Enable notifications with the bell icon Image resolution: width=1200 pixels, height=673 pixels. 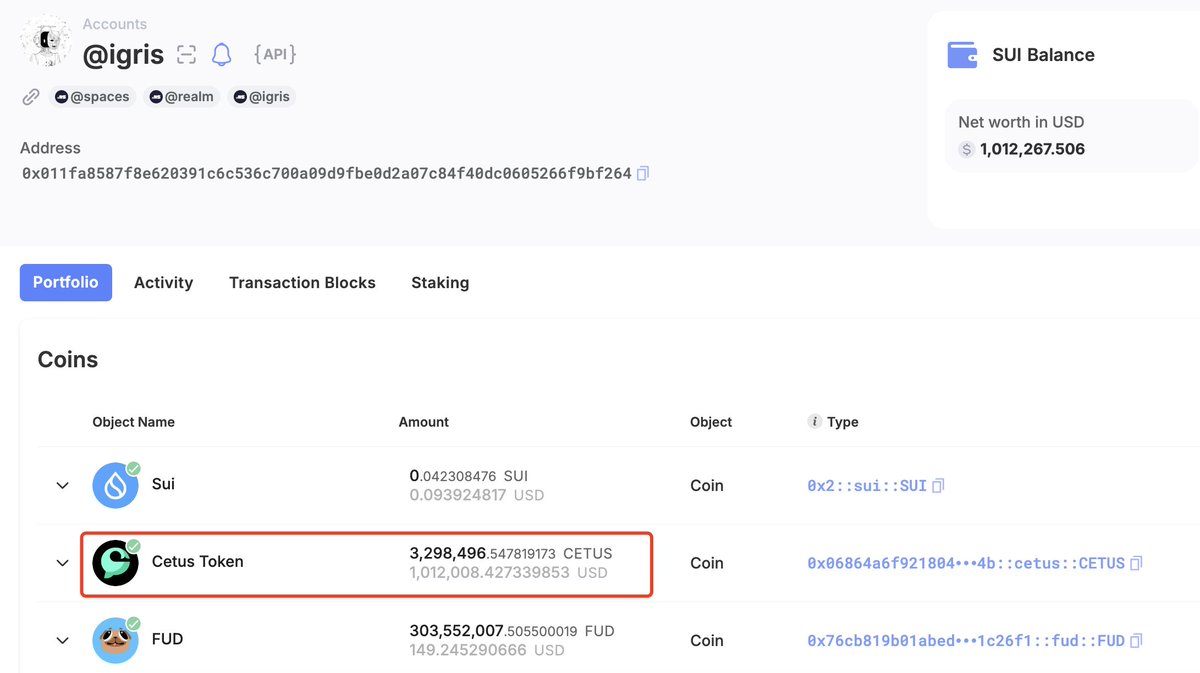[221, 54]
